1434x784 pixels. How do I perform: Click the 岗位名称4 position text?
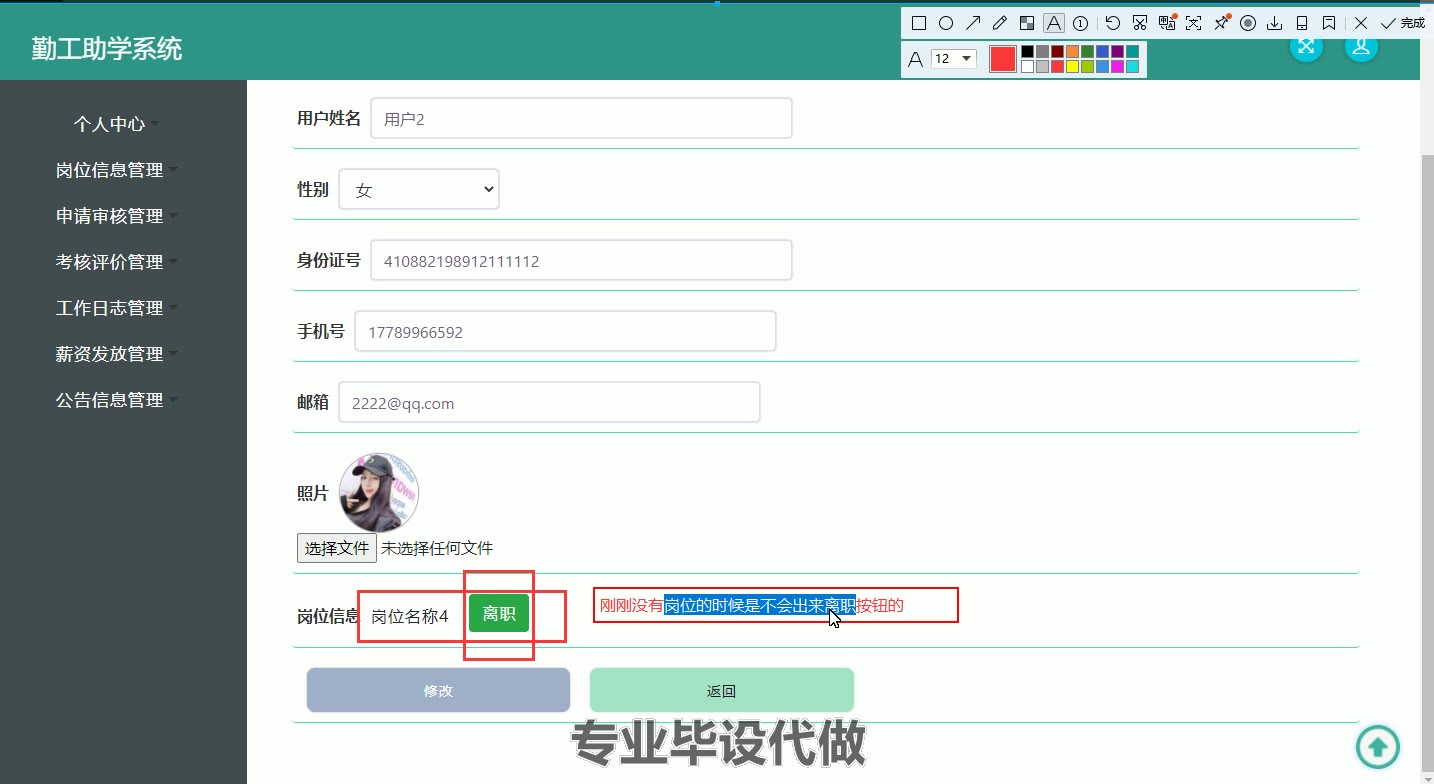click(410, 616)
